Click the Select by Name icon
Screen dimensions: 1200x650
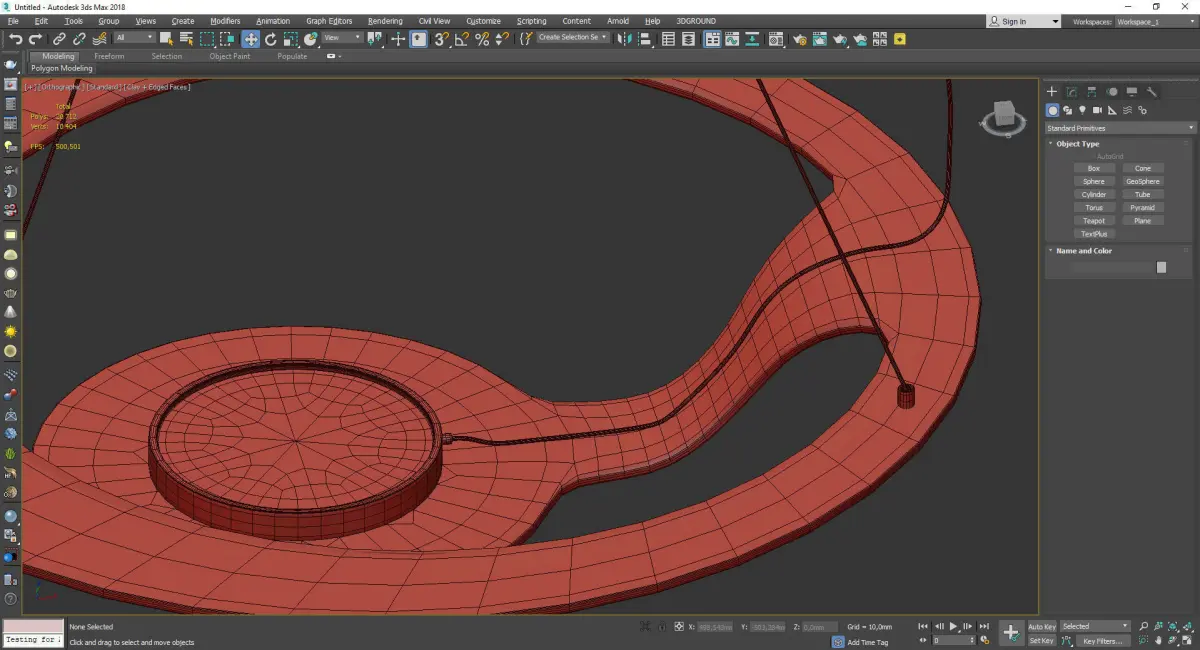pyautogui.click(x=186, y=39)
